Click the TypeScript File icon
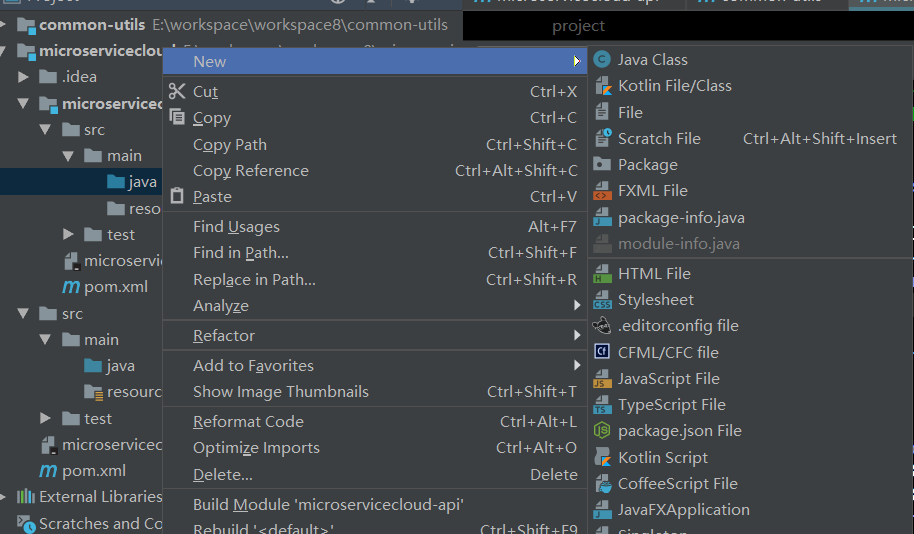 pos(602,405)
